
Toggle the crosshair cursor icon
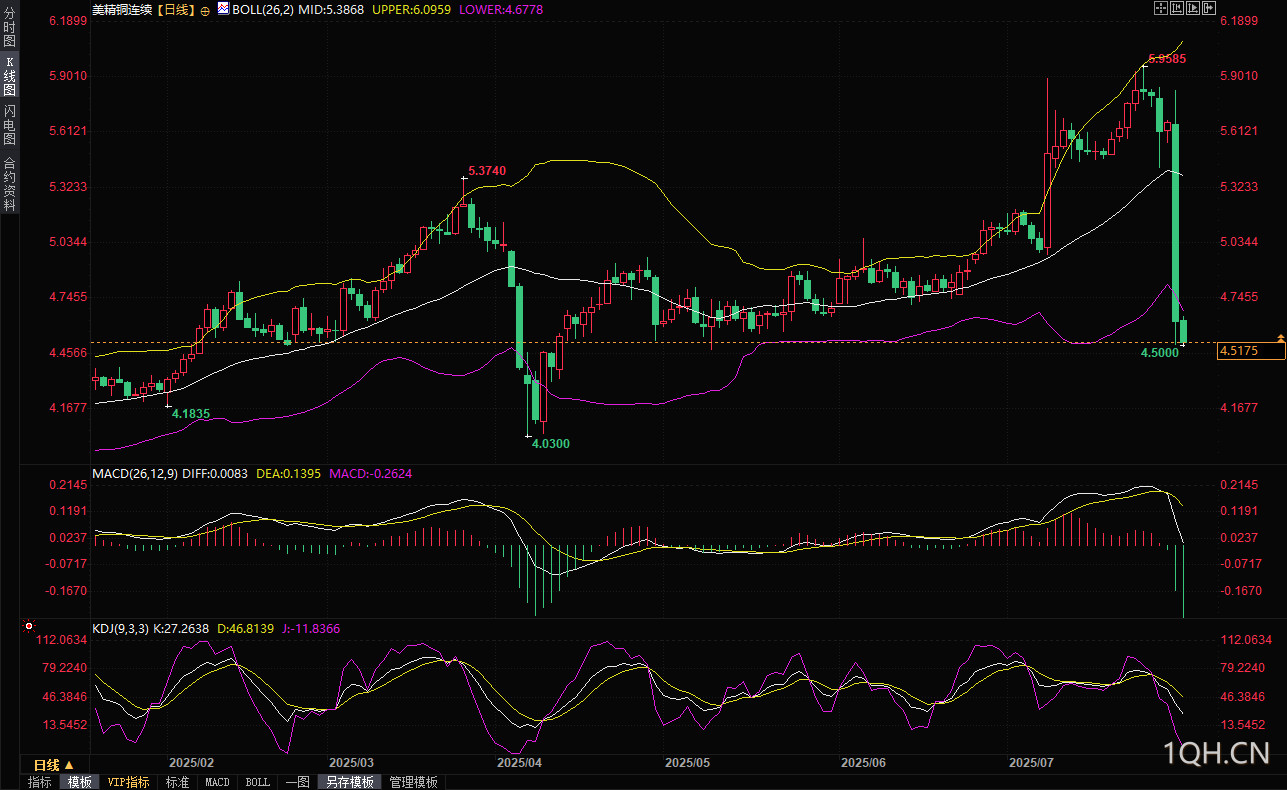click(x=1161, y=8)
